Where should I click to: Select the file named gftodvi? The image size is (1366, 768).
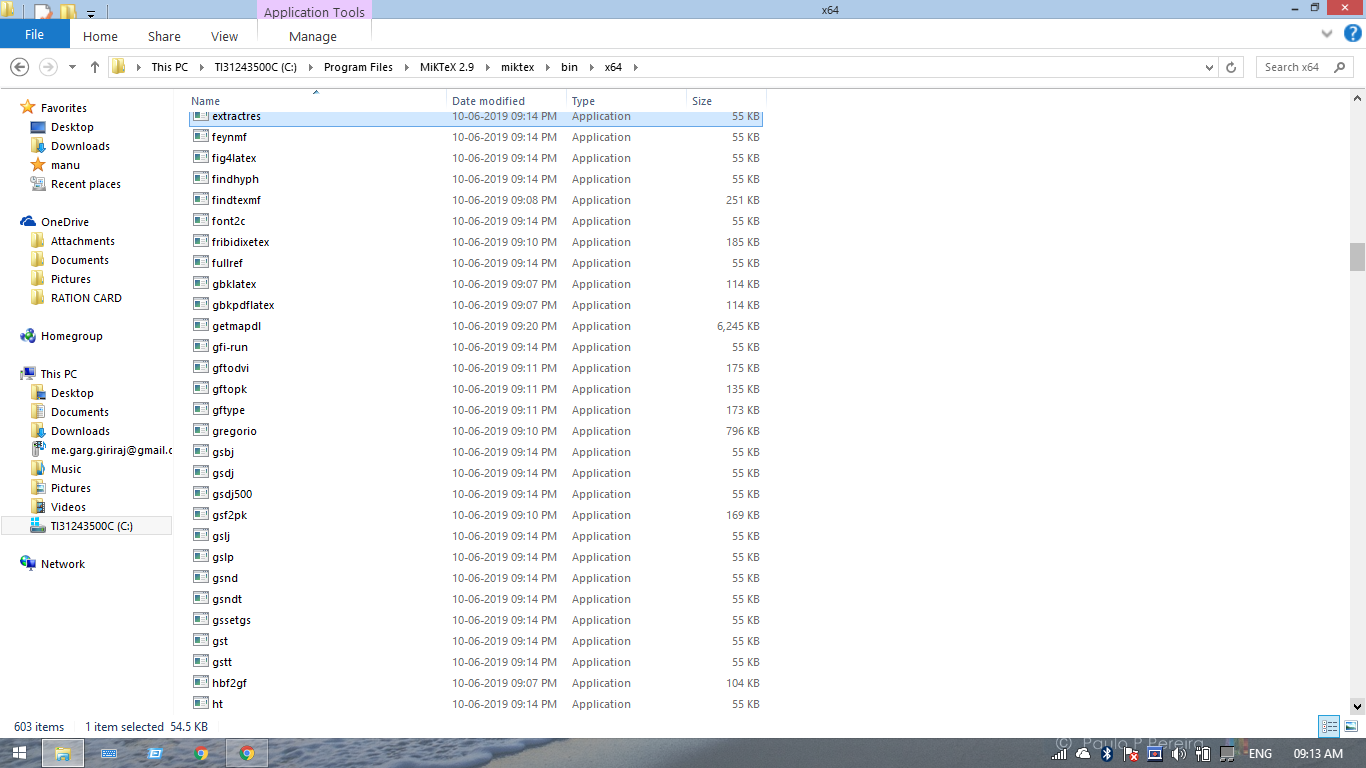pyautogui.click(x=230, y=368)
